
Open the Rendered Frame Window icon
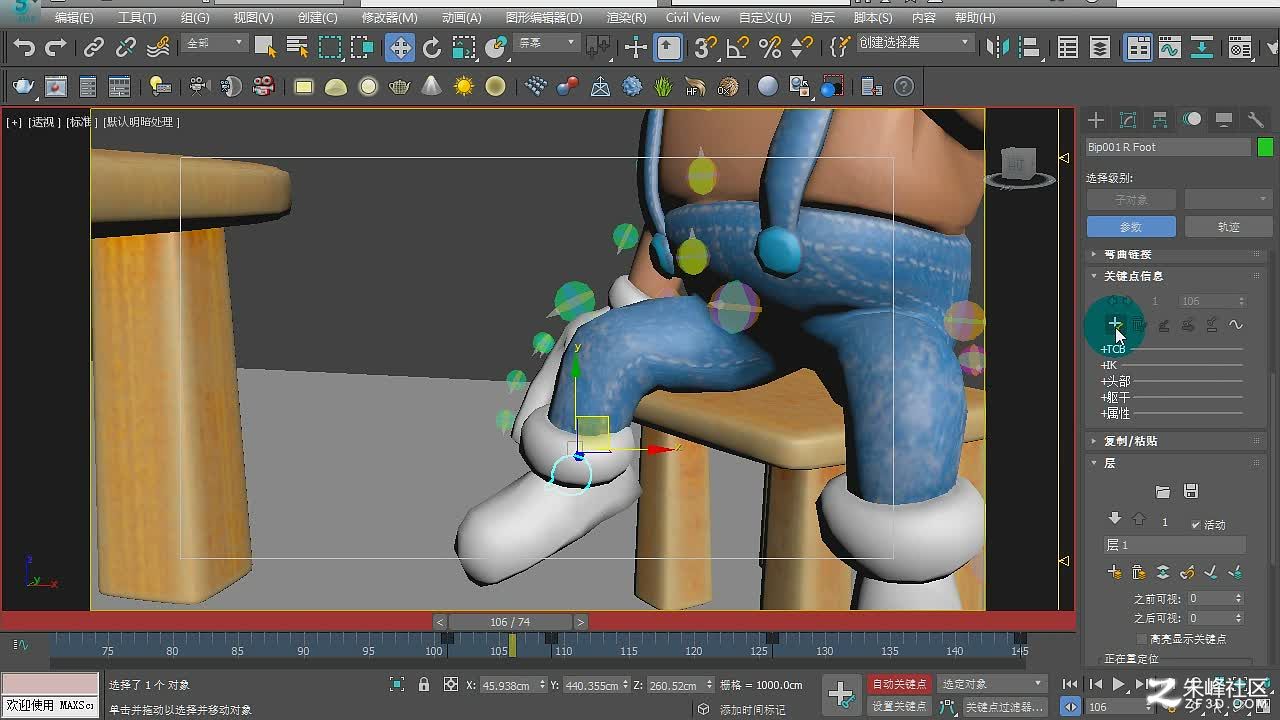click(56, 87)
